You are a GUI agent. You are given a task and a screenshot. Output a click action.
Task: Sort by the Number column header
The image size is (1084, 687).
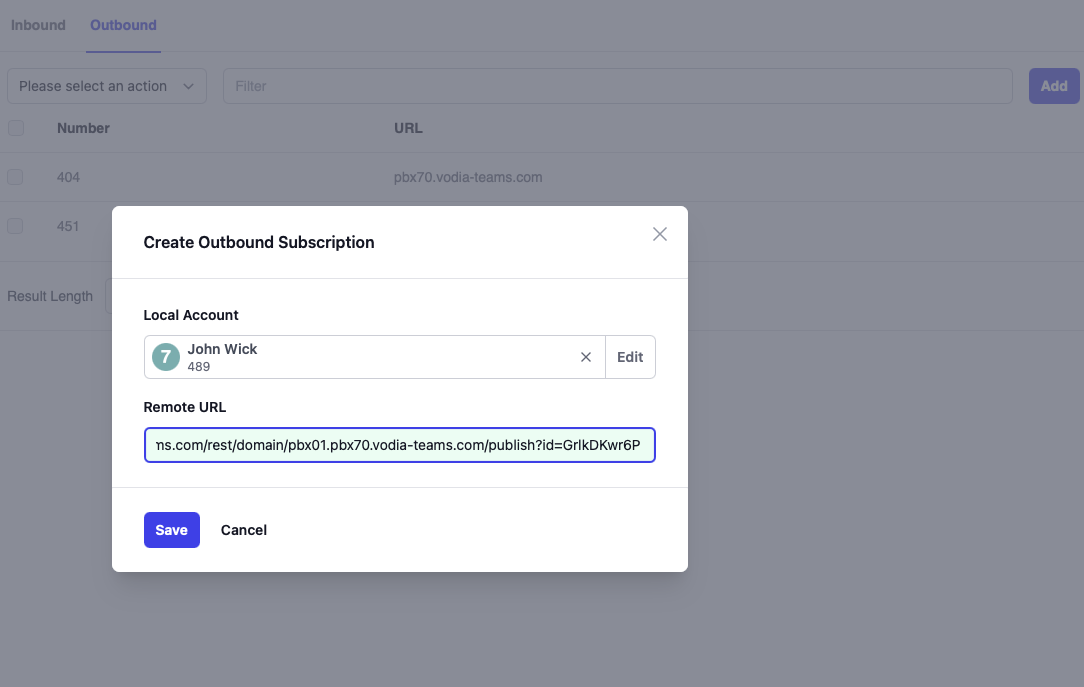point(83,128)
